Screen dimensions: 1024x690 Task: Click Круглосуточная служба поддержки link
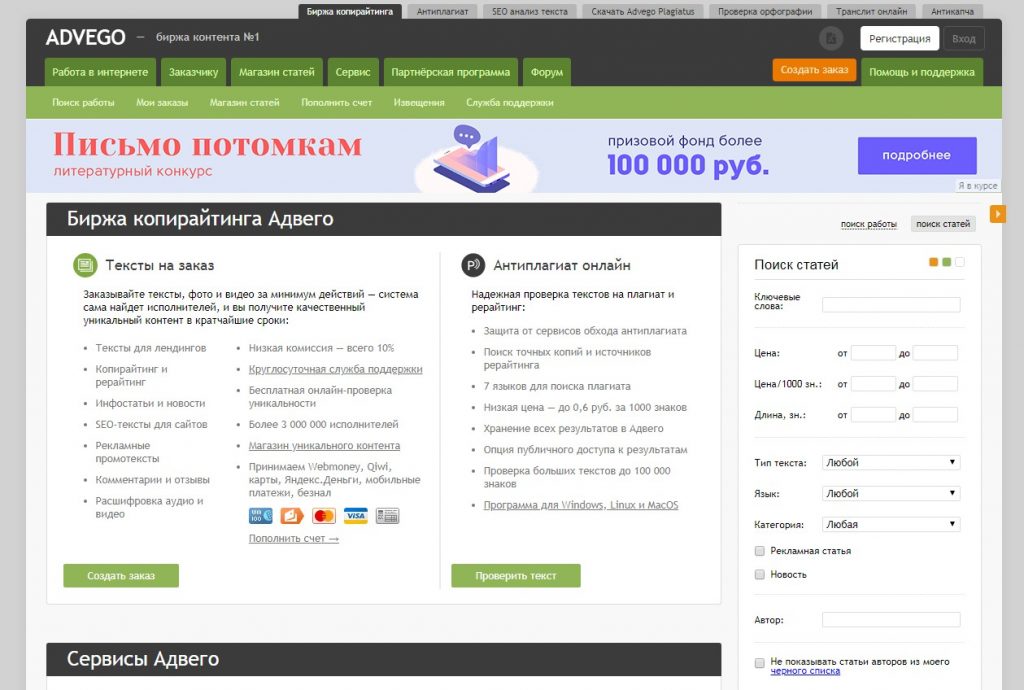coord(335,369)
